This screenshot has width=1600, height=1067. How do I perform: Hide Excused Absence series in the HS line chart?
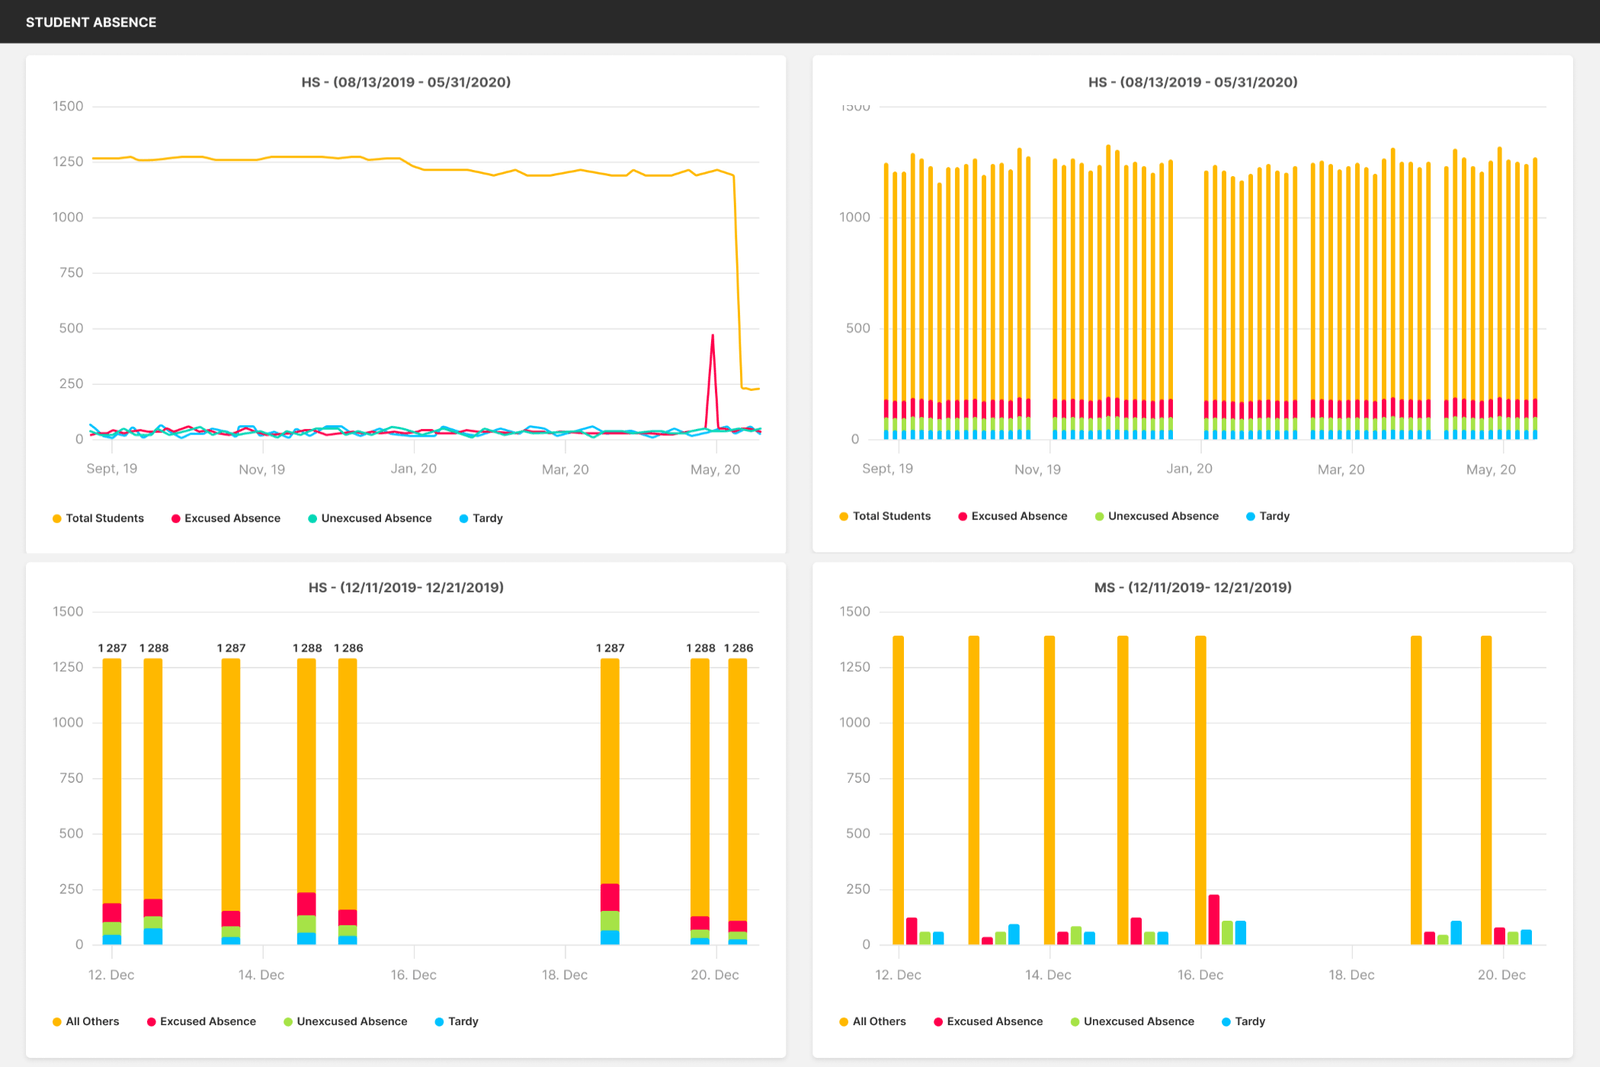[x=225, y=518]
